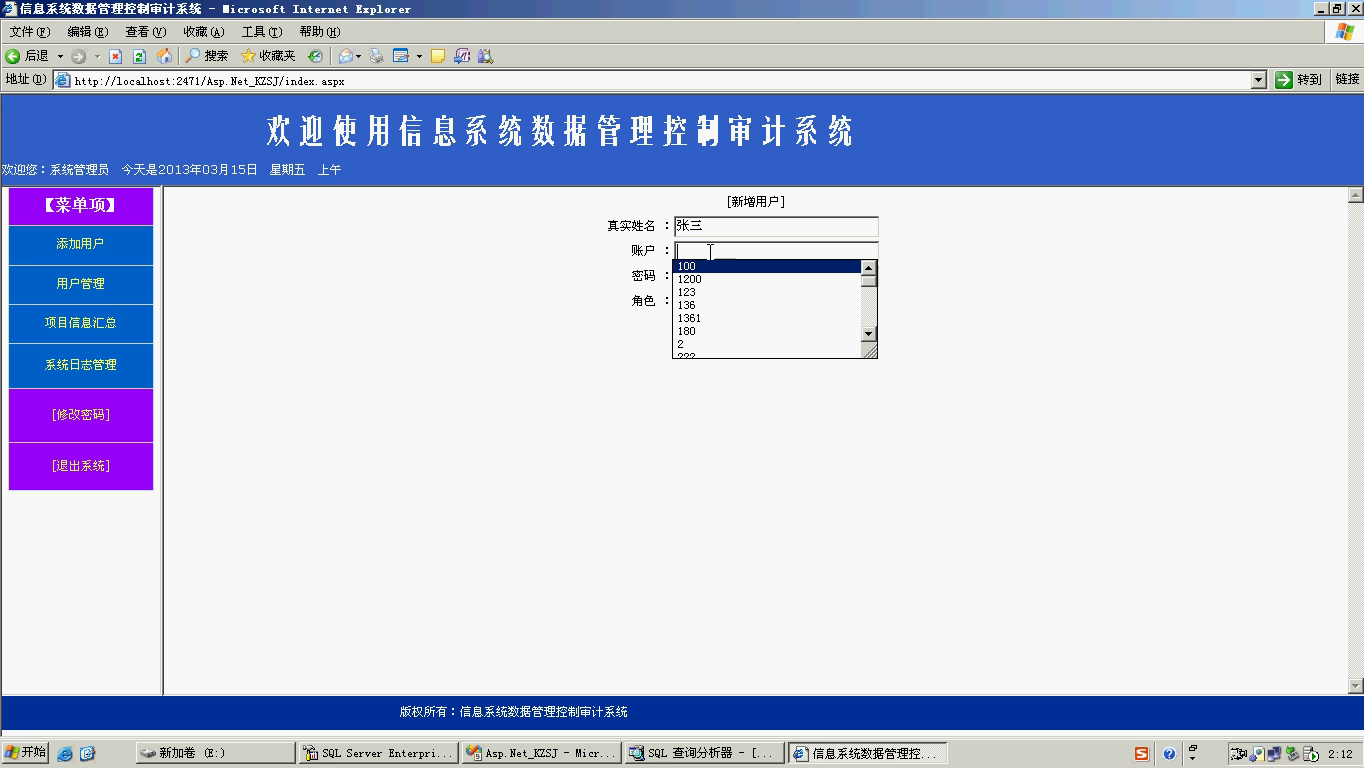Open 系统日志管理 in the sidebar menu
The width and height of the screenshot is (1364, 768).
(x=81, y=365)
